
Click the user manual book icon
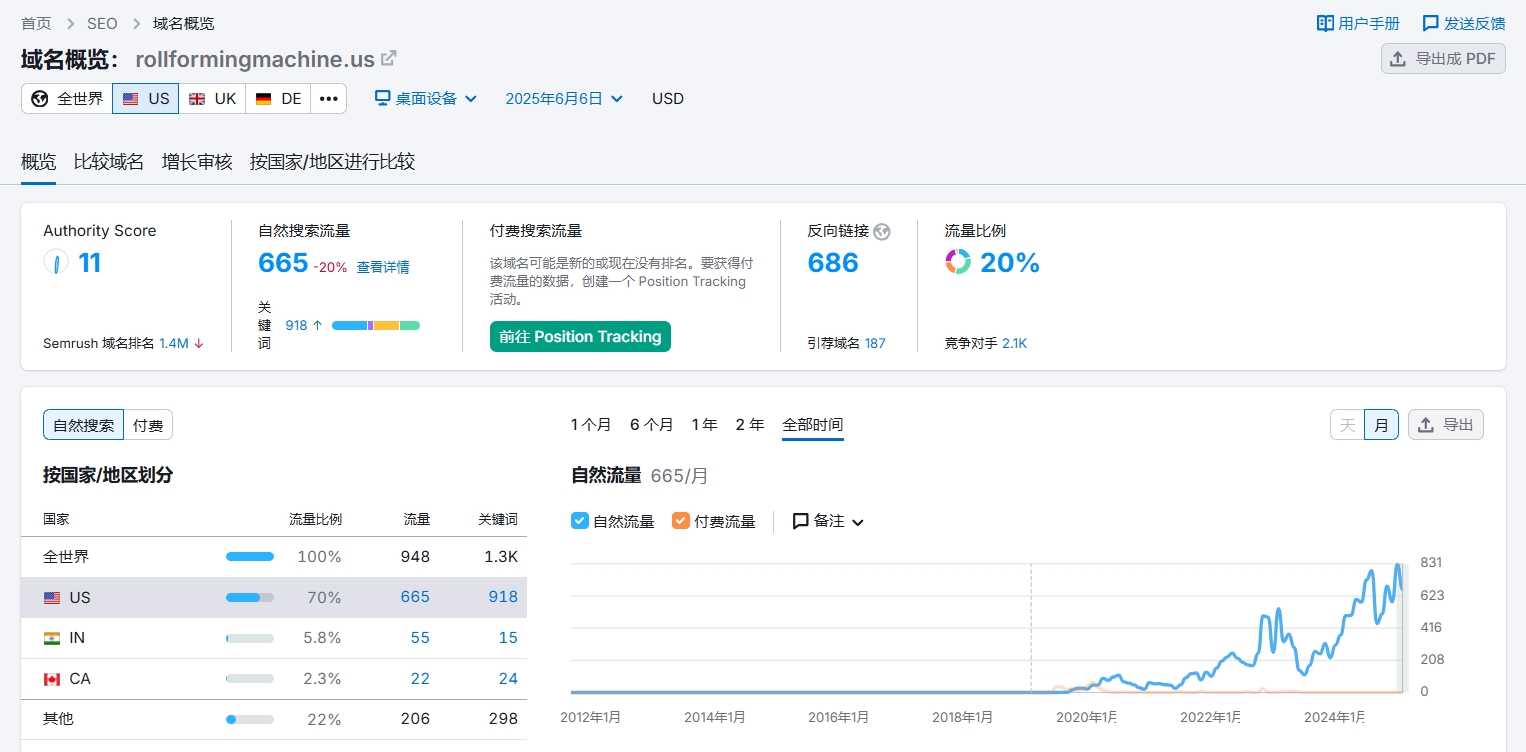1325,23
